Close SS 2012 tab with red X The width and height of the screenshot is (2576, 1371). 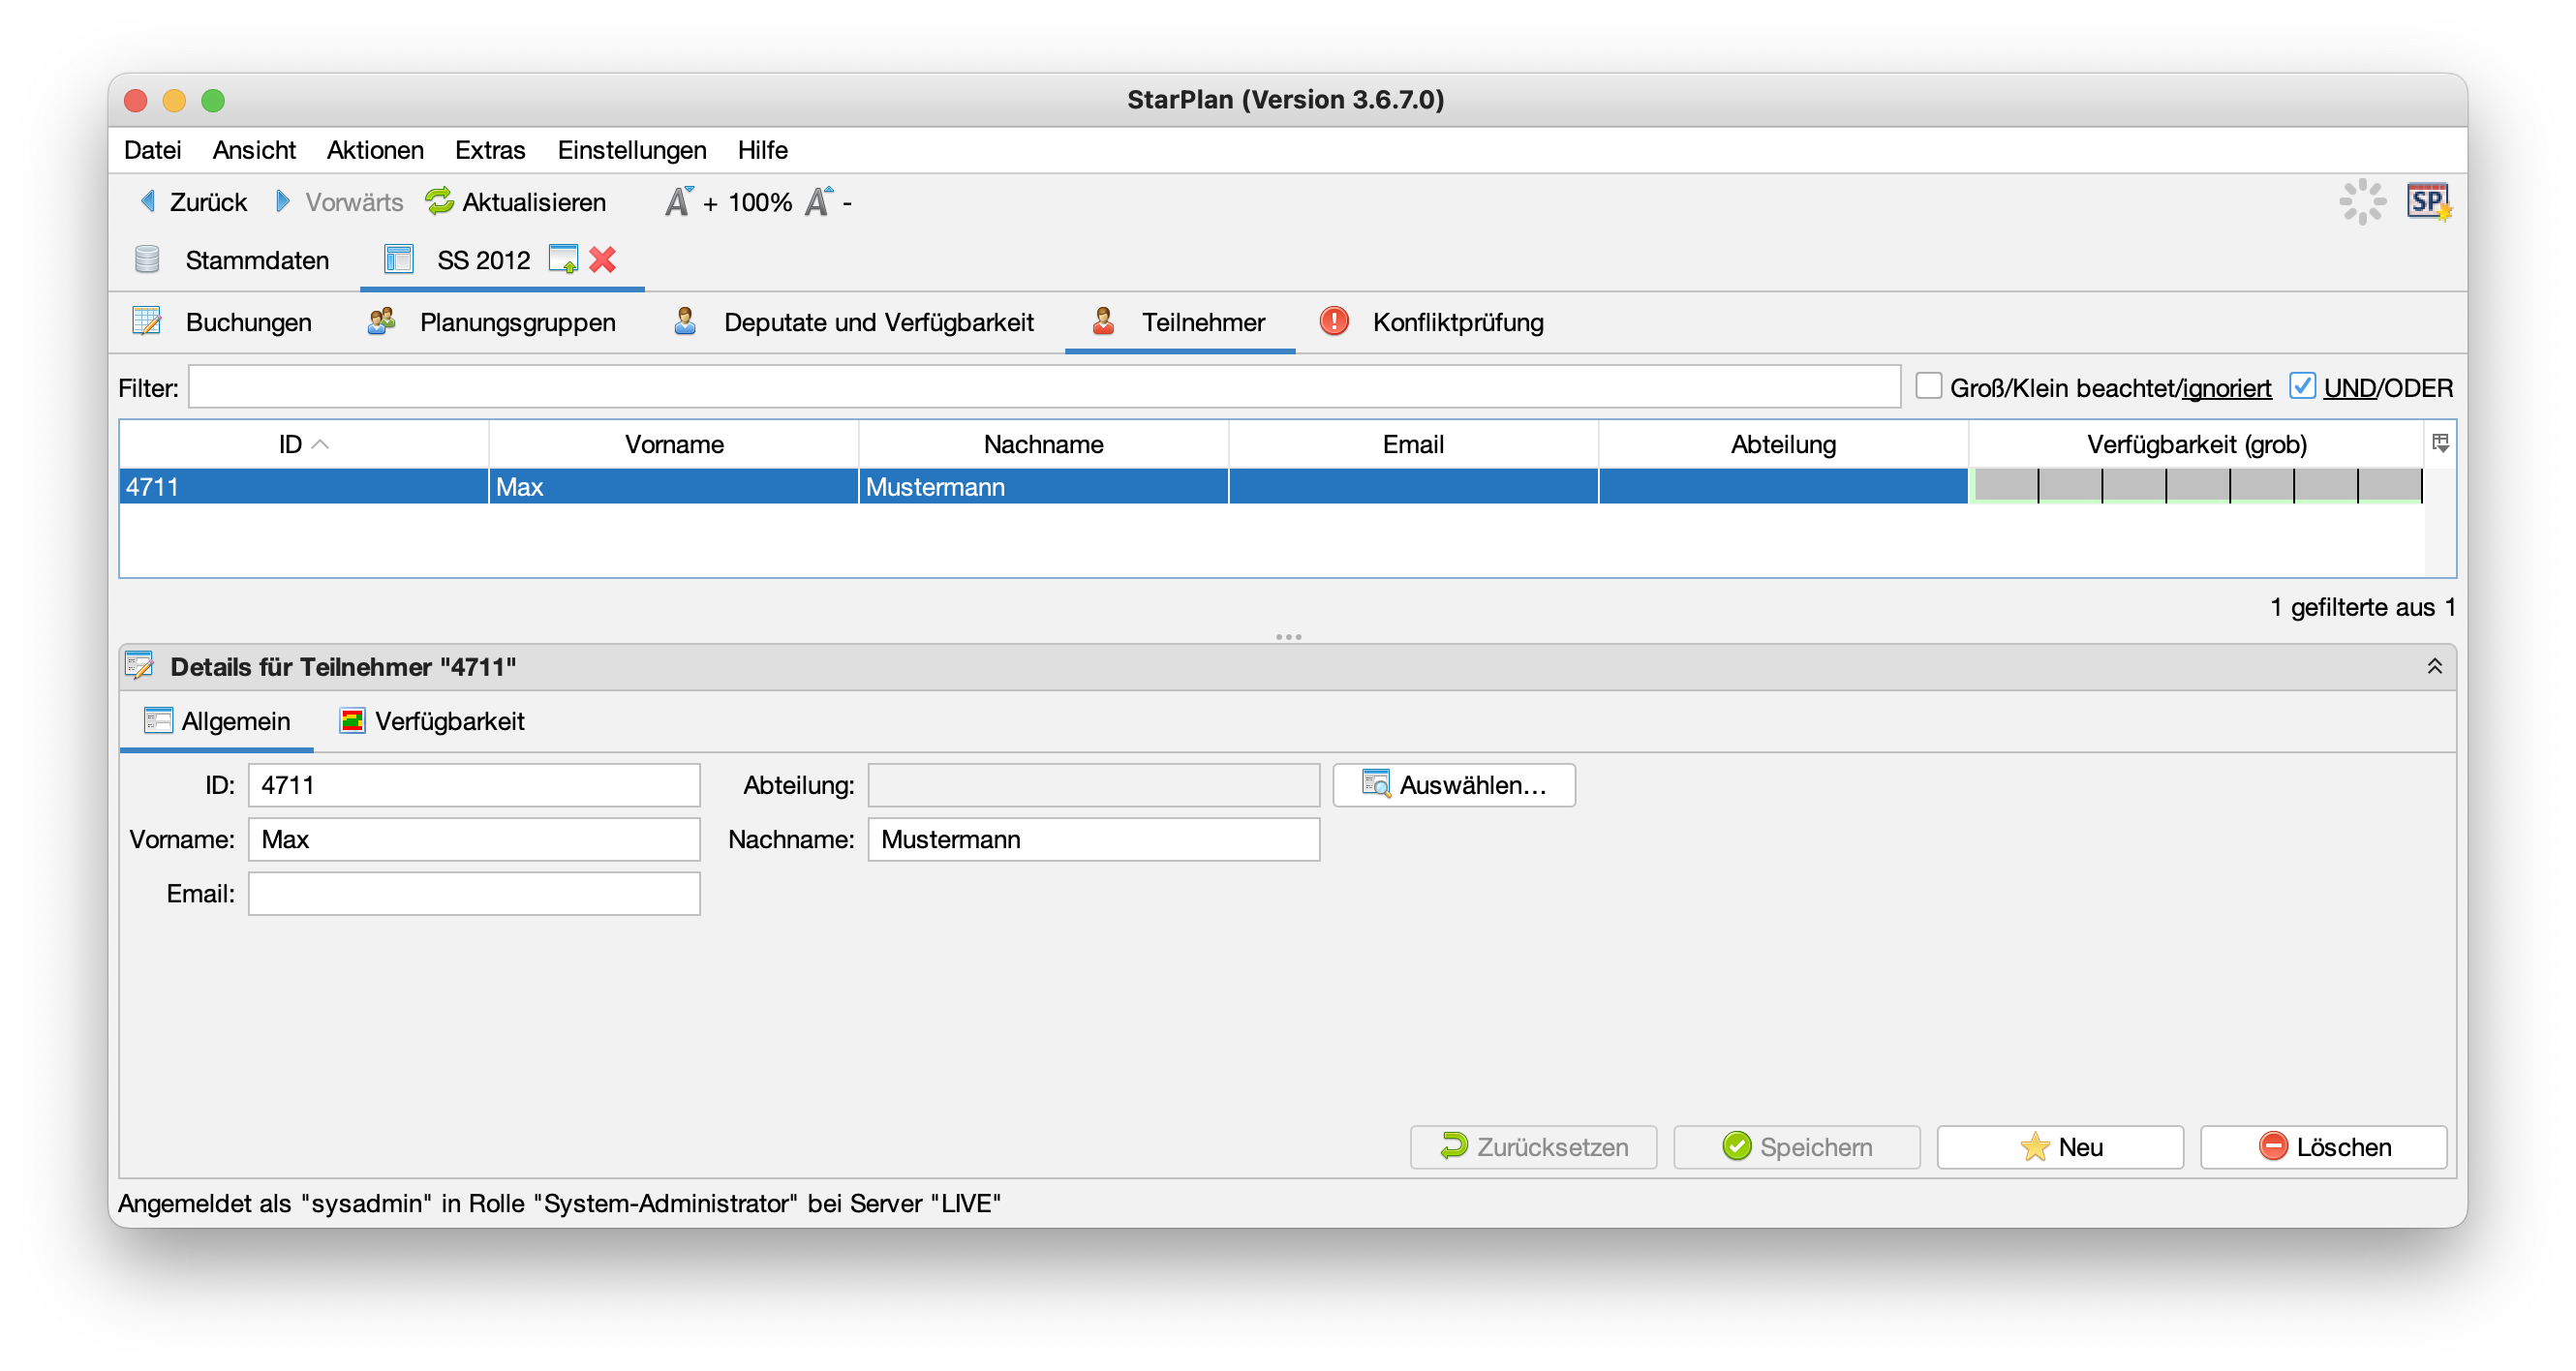pos(602,260)
